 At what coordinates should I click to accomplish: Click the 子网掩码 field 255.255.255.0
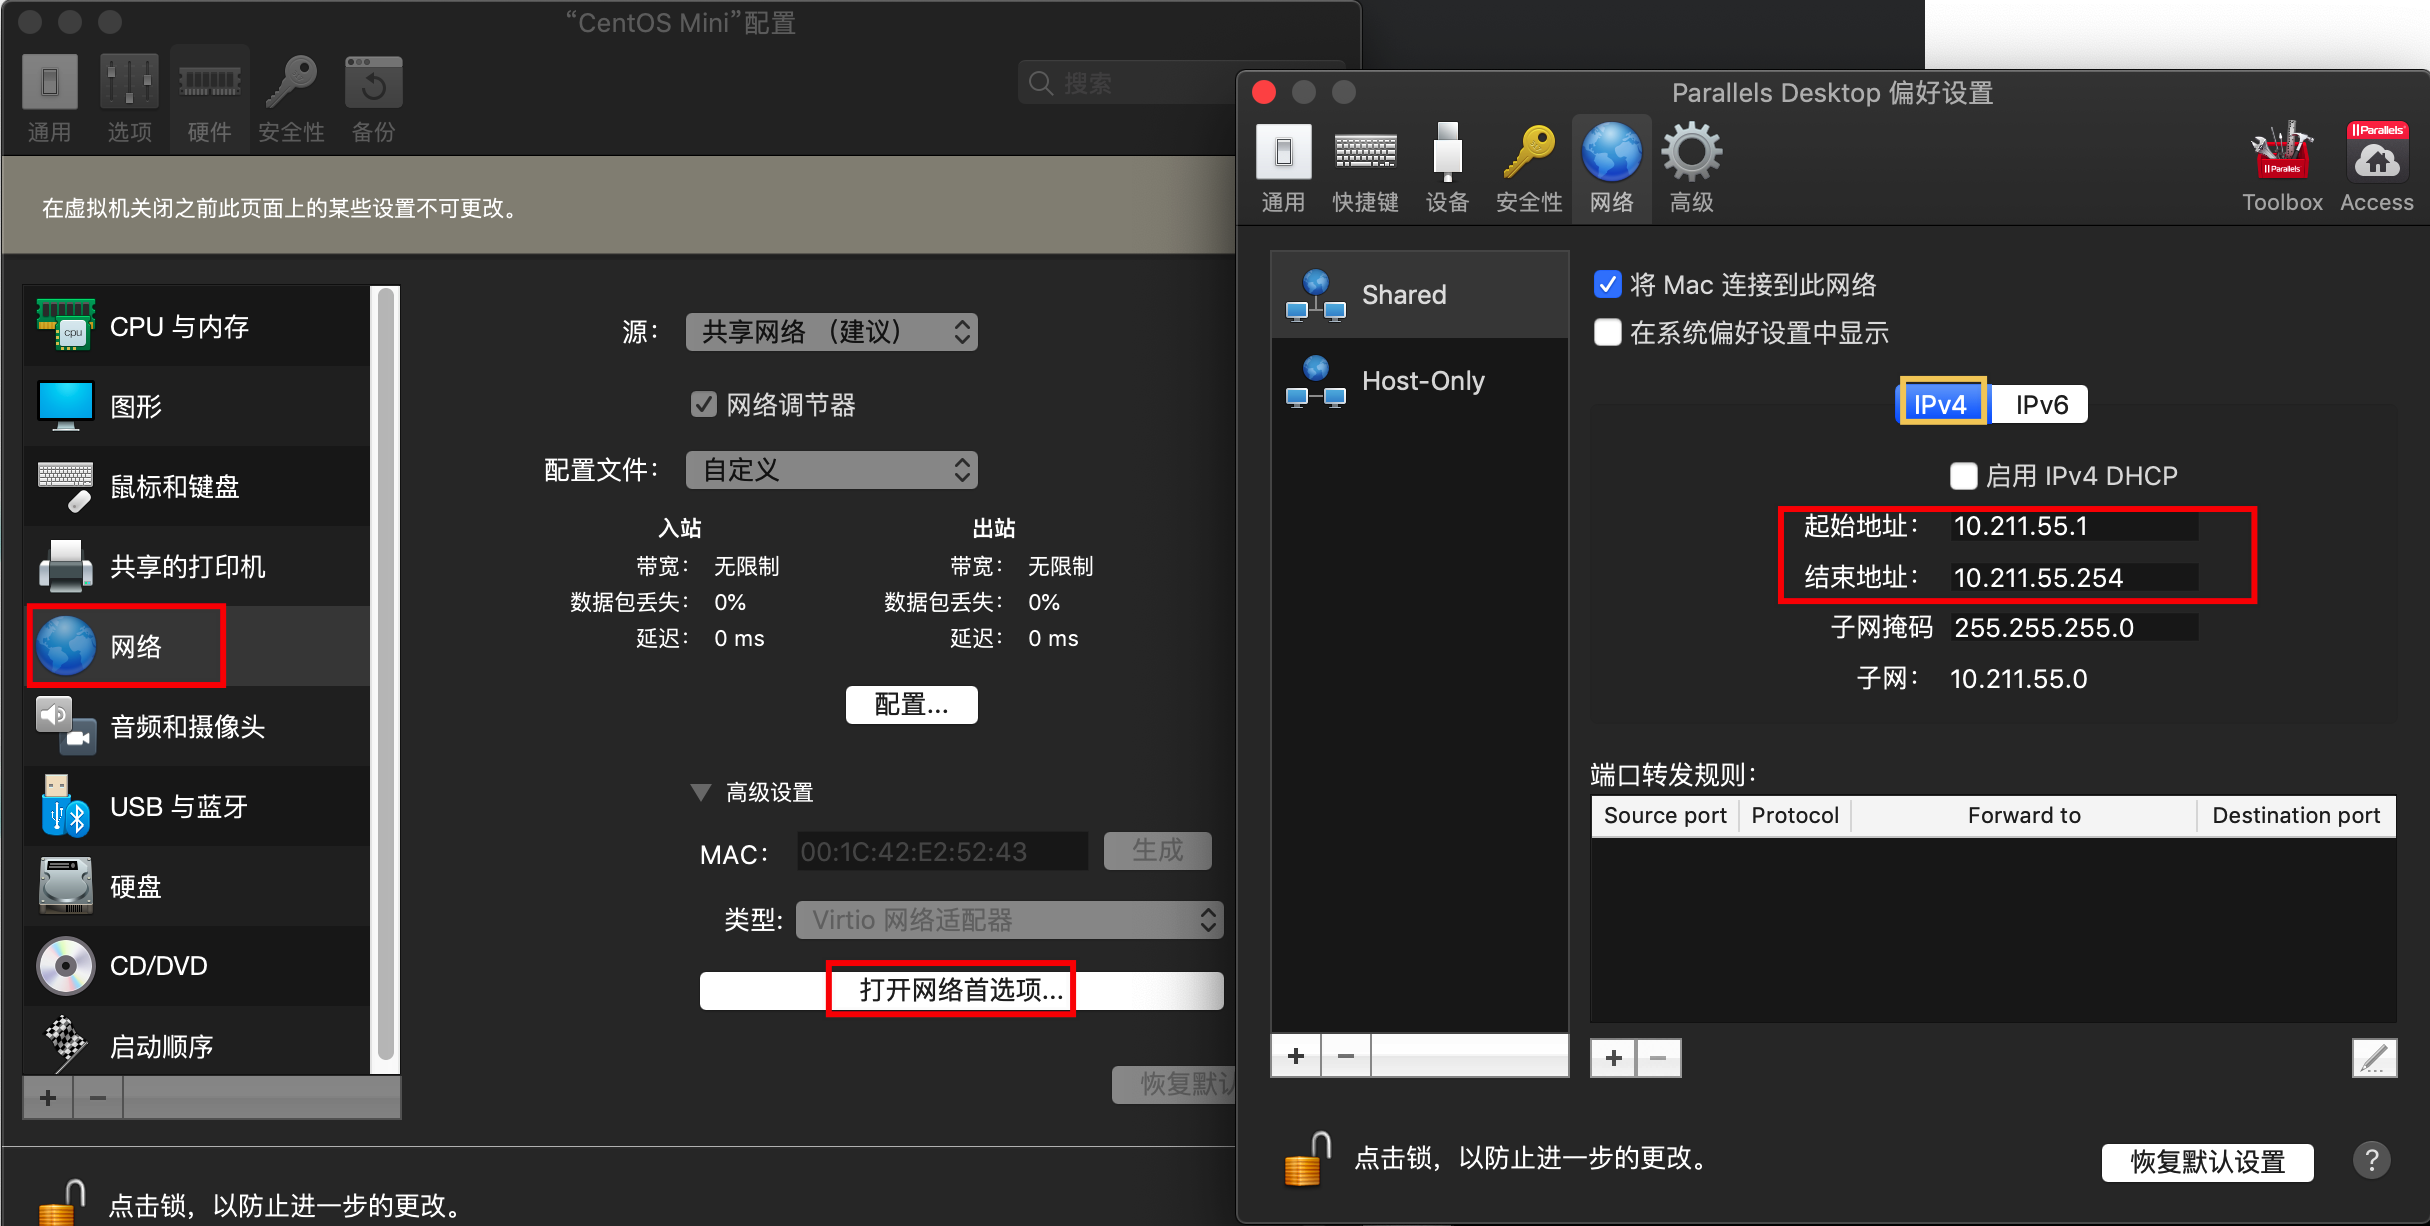[2074, 628]
